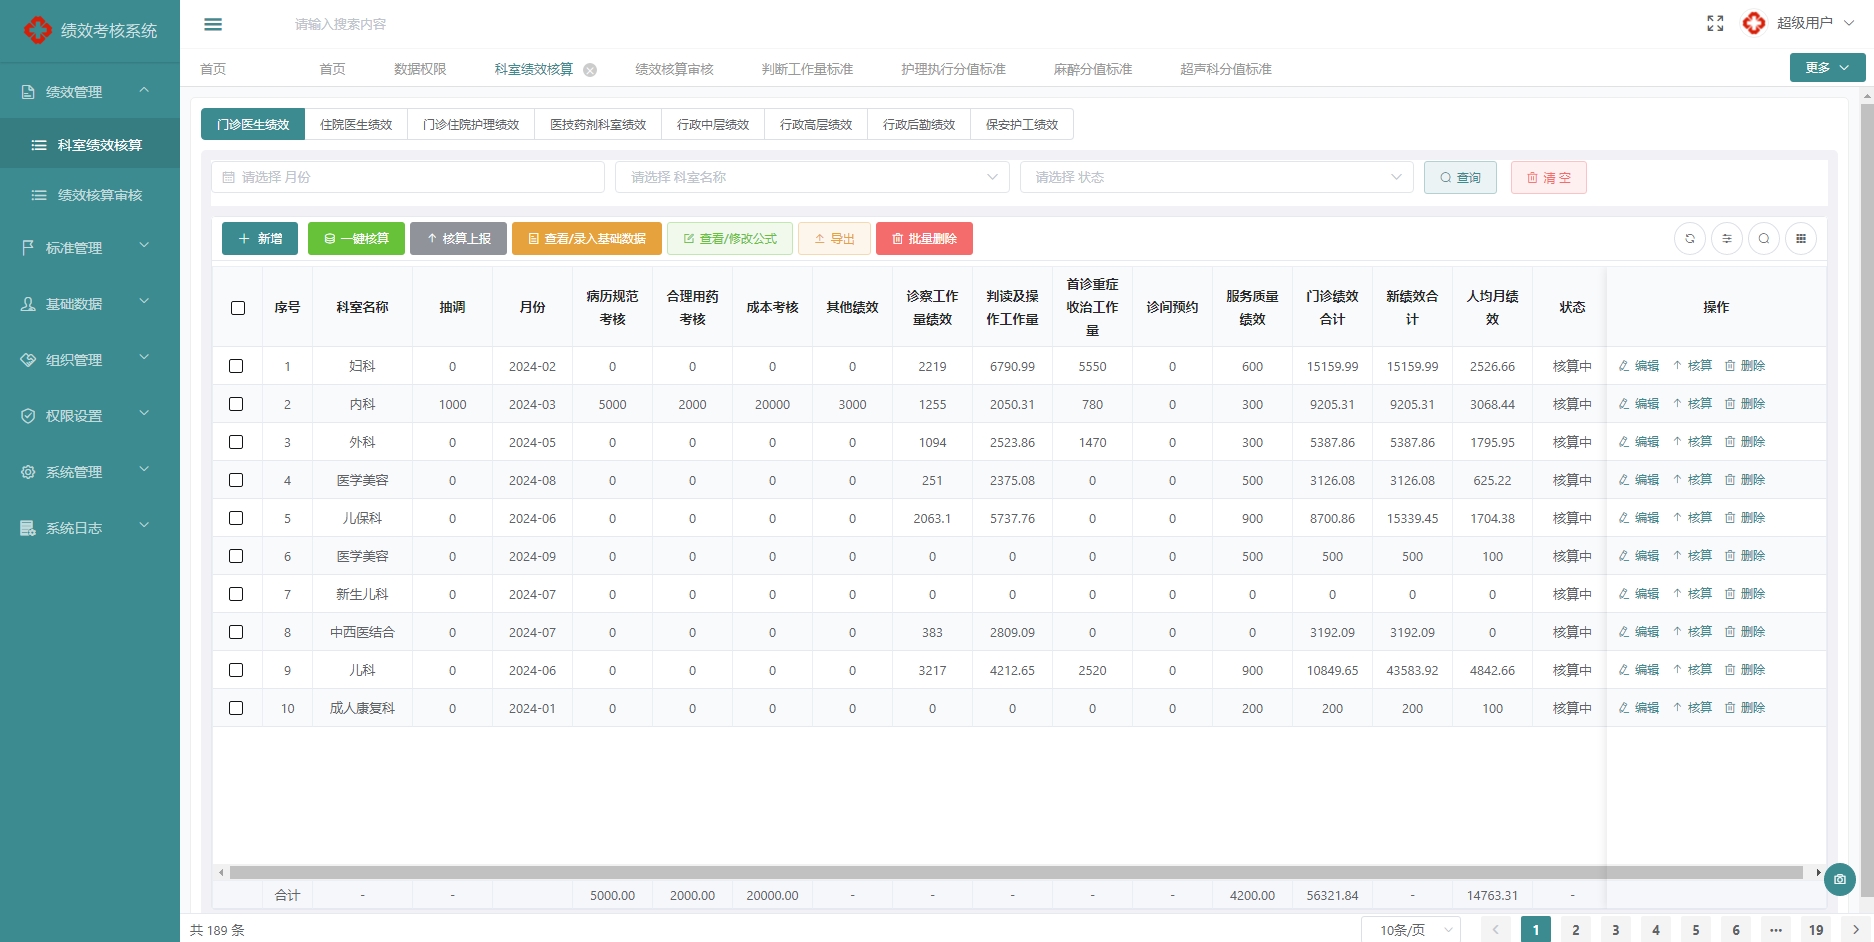Click the grid view round icon
The image size is (1874, 942).
(1801, 238)
